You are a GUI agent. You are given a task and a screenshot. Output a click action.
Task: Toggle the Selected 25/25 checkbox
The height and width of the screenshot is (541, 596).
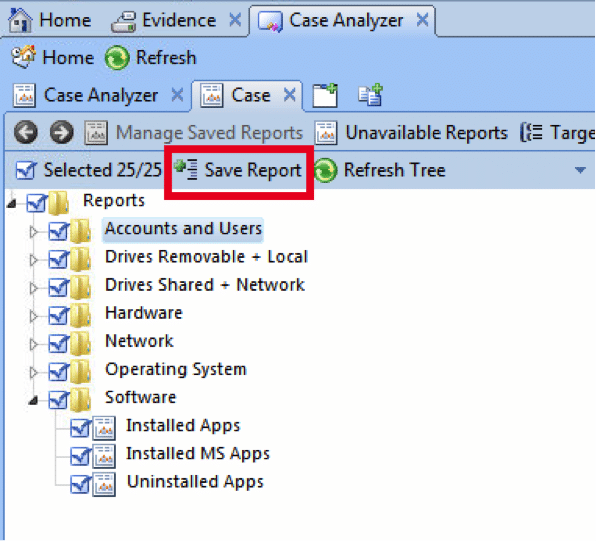click(26, 170)
